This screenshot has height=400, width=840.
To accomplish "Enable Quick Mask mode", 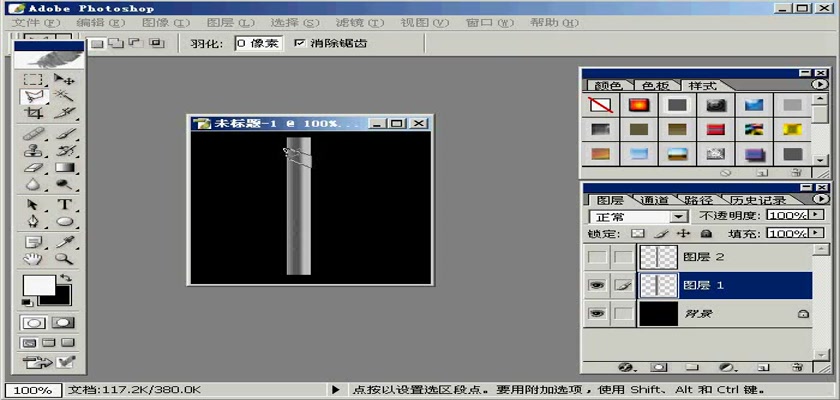I will [63, 323].
